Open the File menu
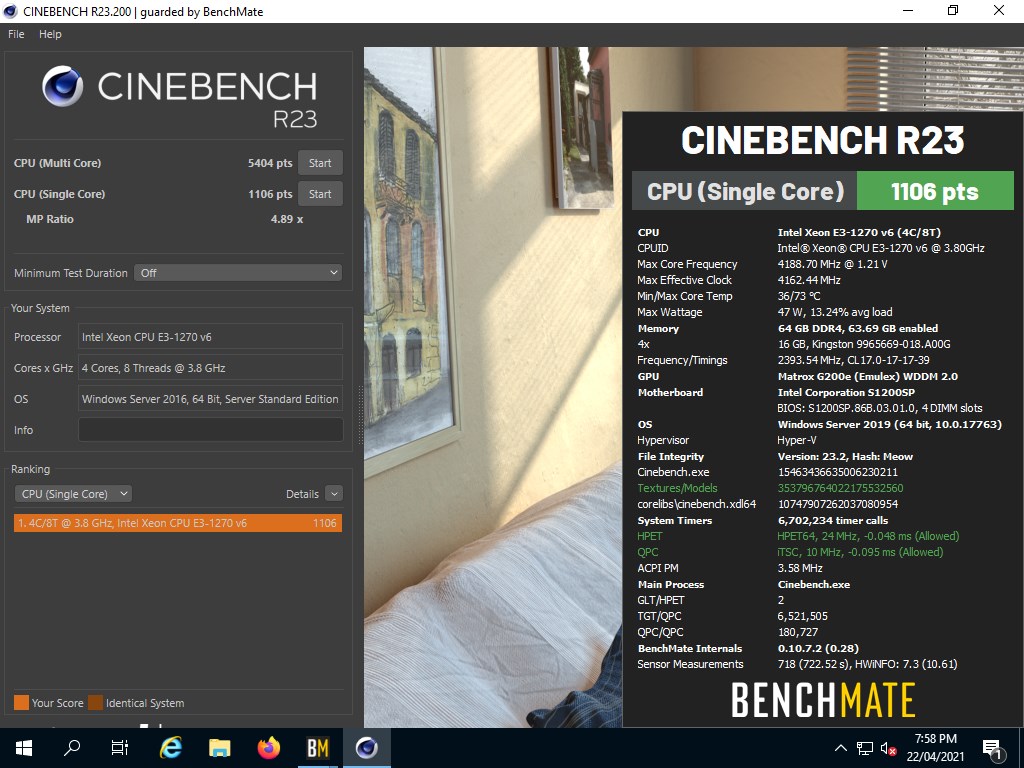This screenshot has width=1024, height=768. 16,34
